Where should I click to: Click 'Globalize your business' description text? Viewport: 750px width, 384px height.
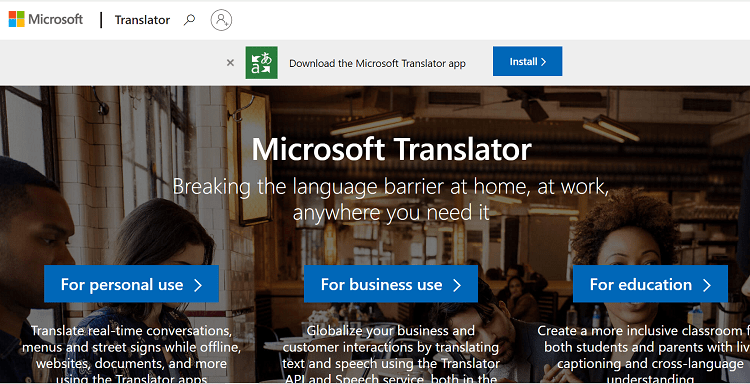[x=391, y=355]
